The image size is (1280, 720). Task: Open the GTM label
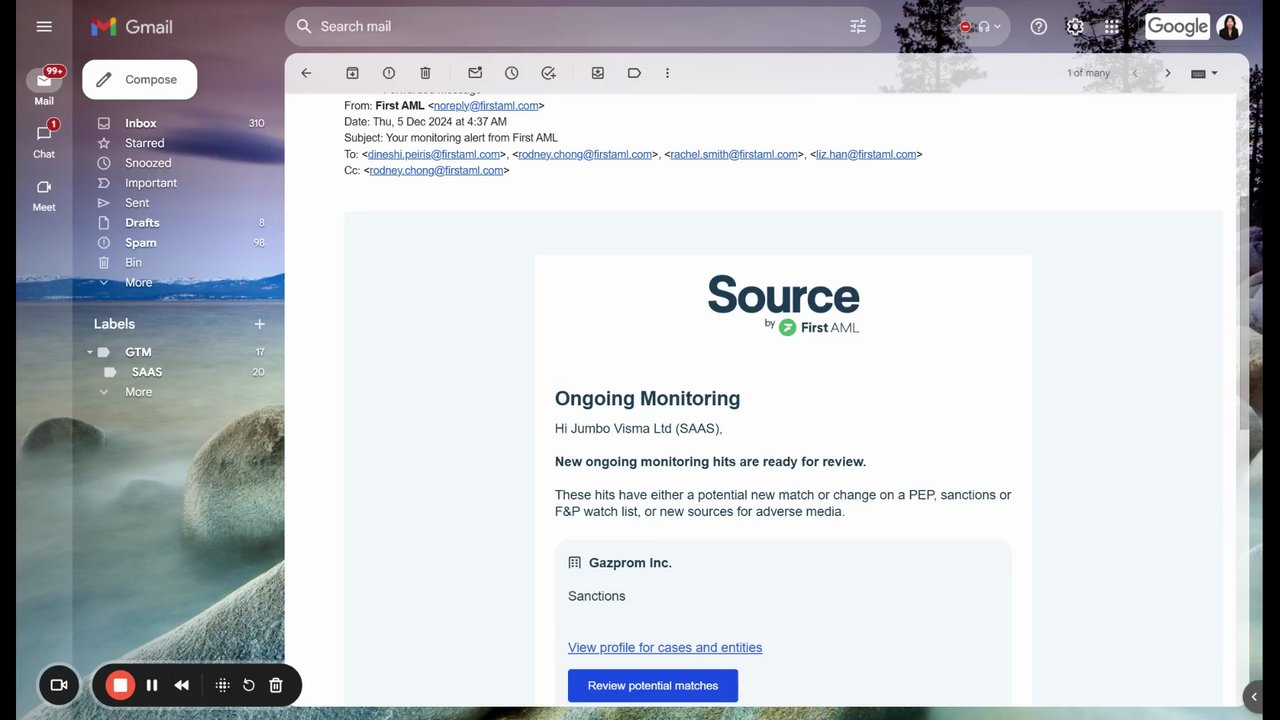tap(138, 352)
